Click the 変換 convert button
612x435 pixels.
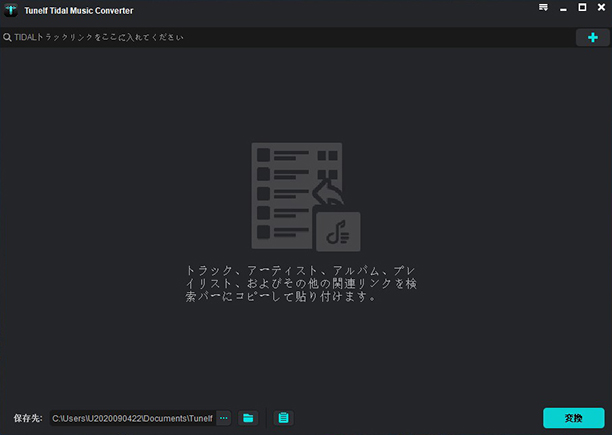(573, 418)
